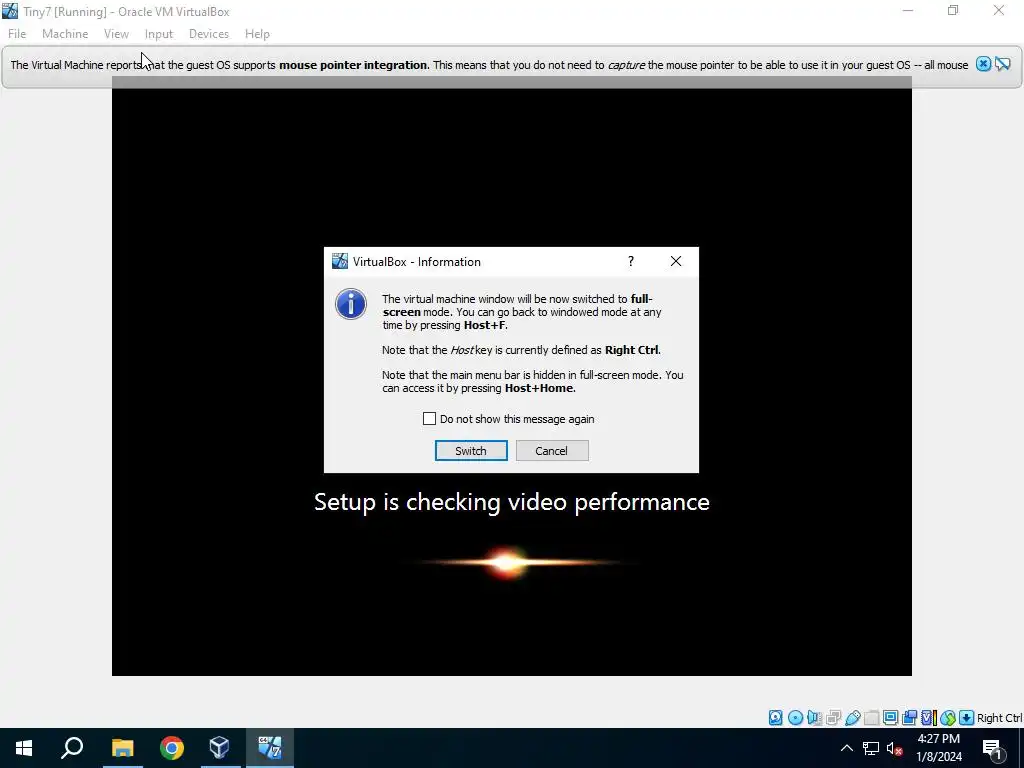Click the CPU virtualization features indicator icon
This screenshot has height=768, width=1024.
tap(929, 718)
